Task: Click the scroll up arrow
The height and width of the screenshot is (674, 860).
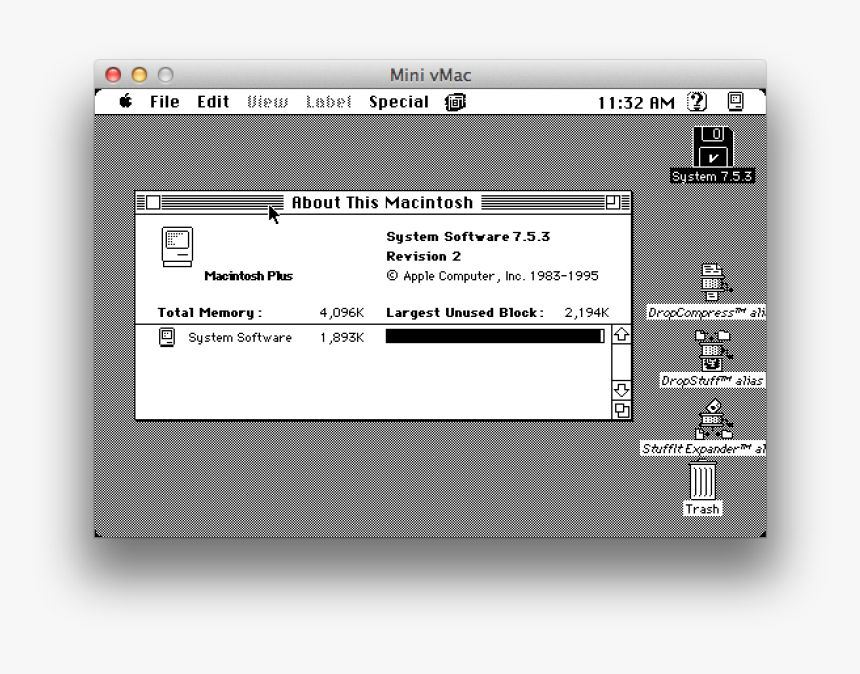Action: point(621,335)
